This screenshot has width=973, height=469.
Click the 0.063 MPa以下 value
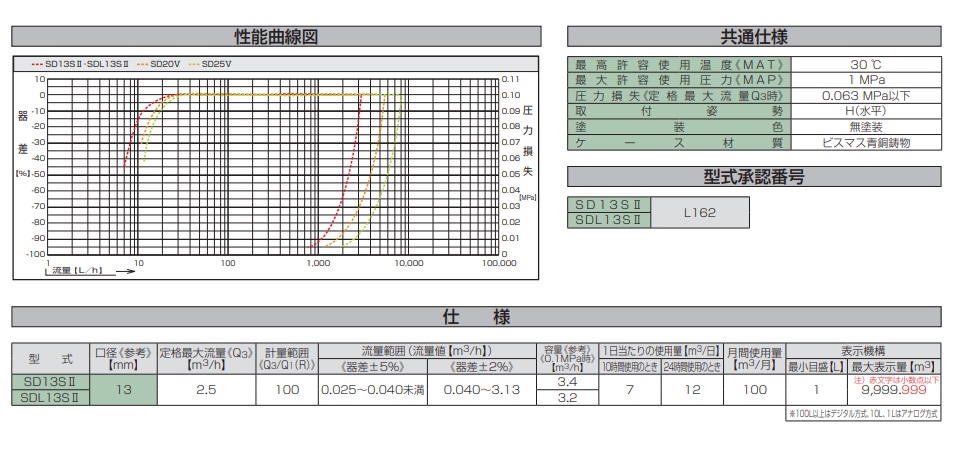click(866, 96)
